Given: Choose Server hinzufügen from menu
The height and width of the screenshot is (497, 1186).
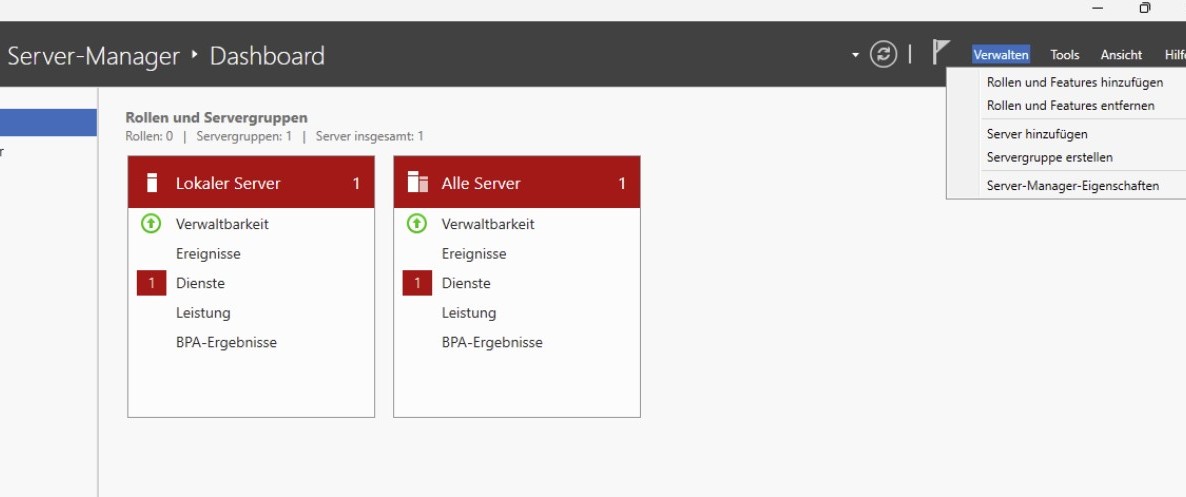Looking at the screenshot, I should [x=1037, y=134].
